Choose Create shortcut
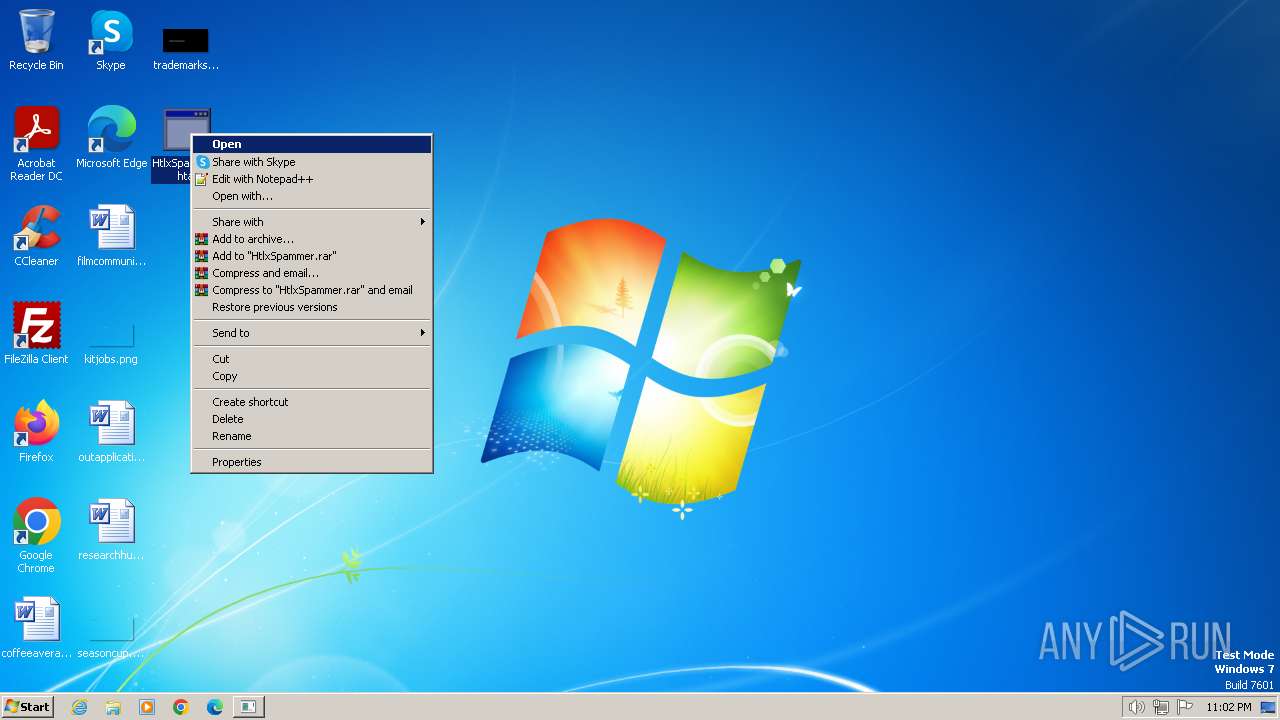Image resolution: width=1280 pixels, height=720 pixels. 312,402
